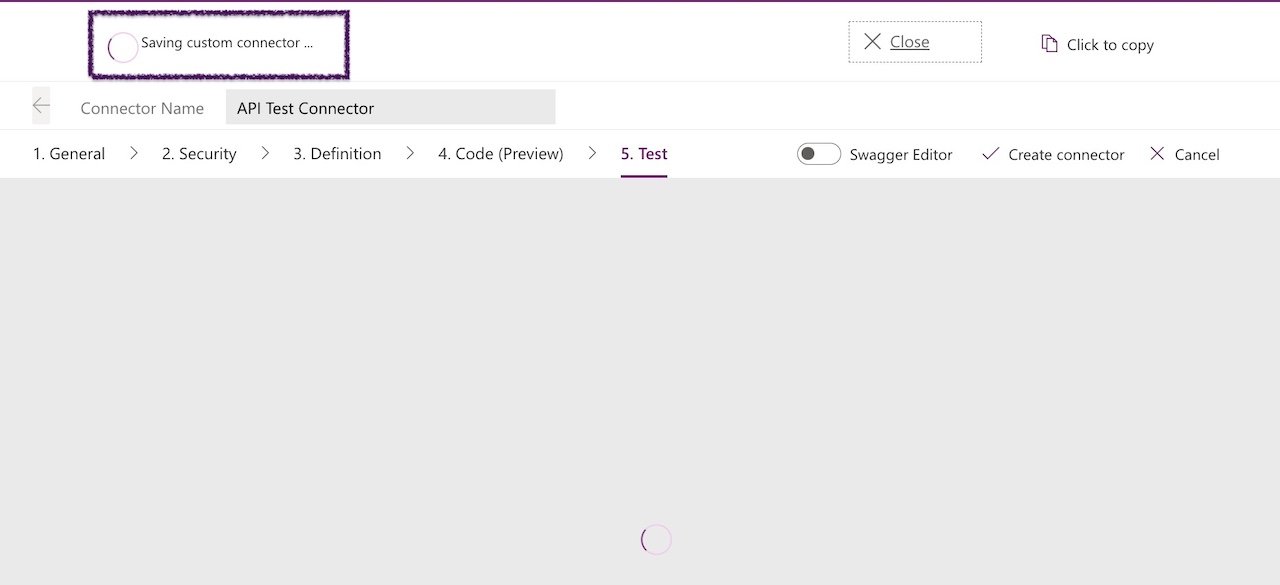Select the 5. Test step
This screenshot has width=1280, height=585.
[644, 154]
